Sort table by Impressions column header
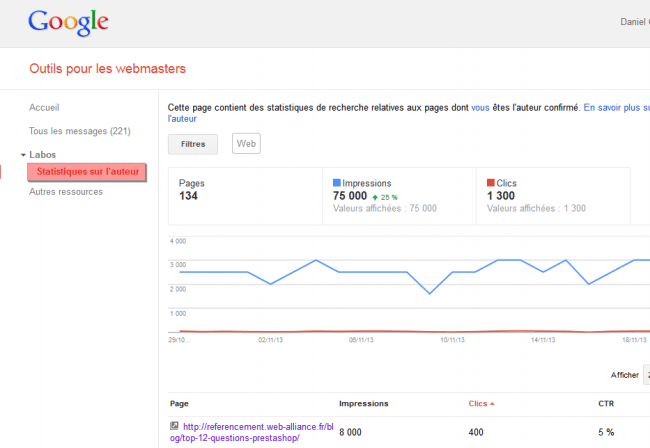The width and height of the screenshot is (650, 448). [371, 404]
